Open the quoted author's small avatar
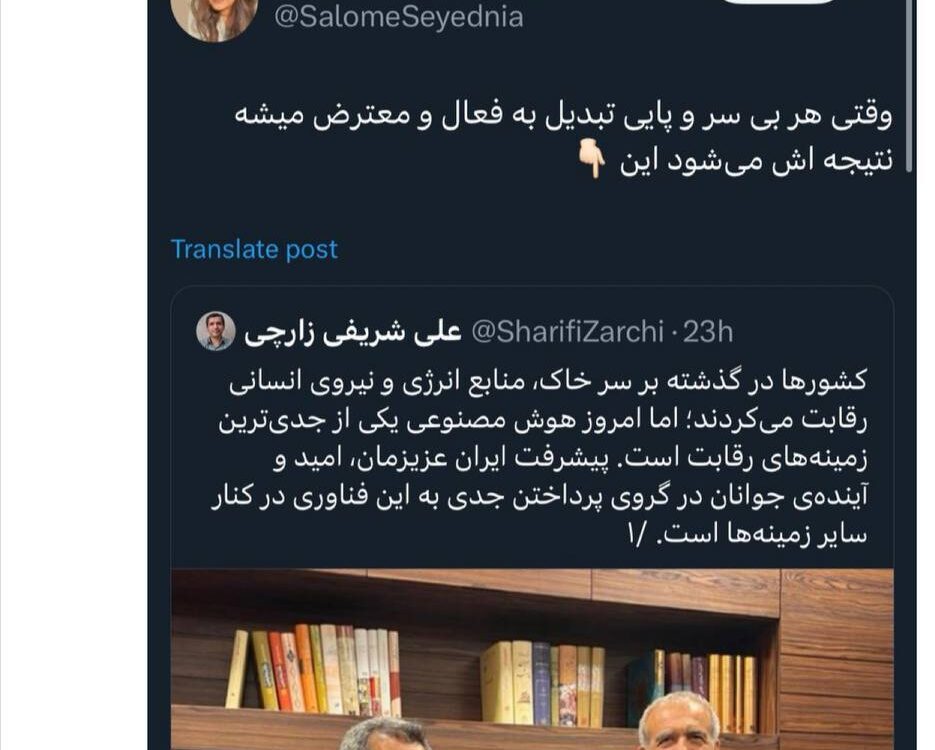 pyautogui.click(x=215, y=331)
